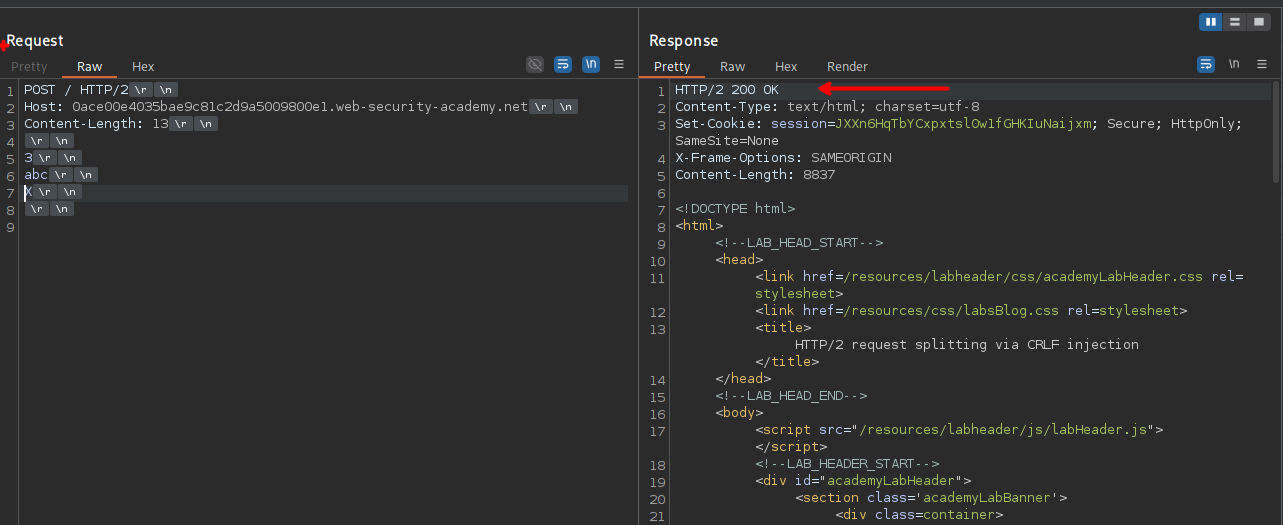Select side-by-side split layout icon
The height and width of the screenshot is (525, 1283).
coord(1211,21)
